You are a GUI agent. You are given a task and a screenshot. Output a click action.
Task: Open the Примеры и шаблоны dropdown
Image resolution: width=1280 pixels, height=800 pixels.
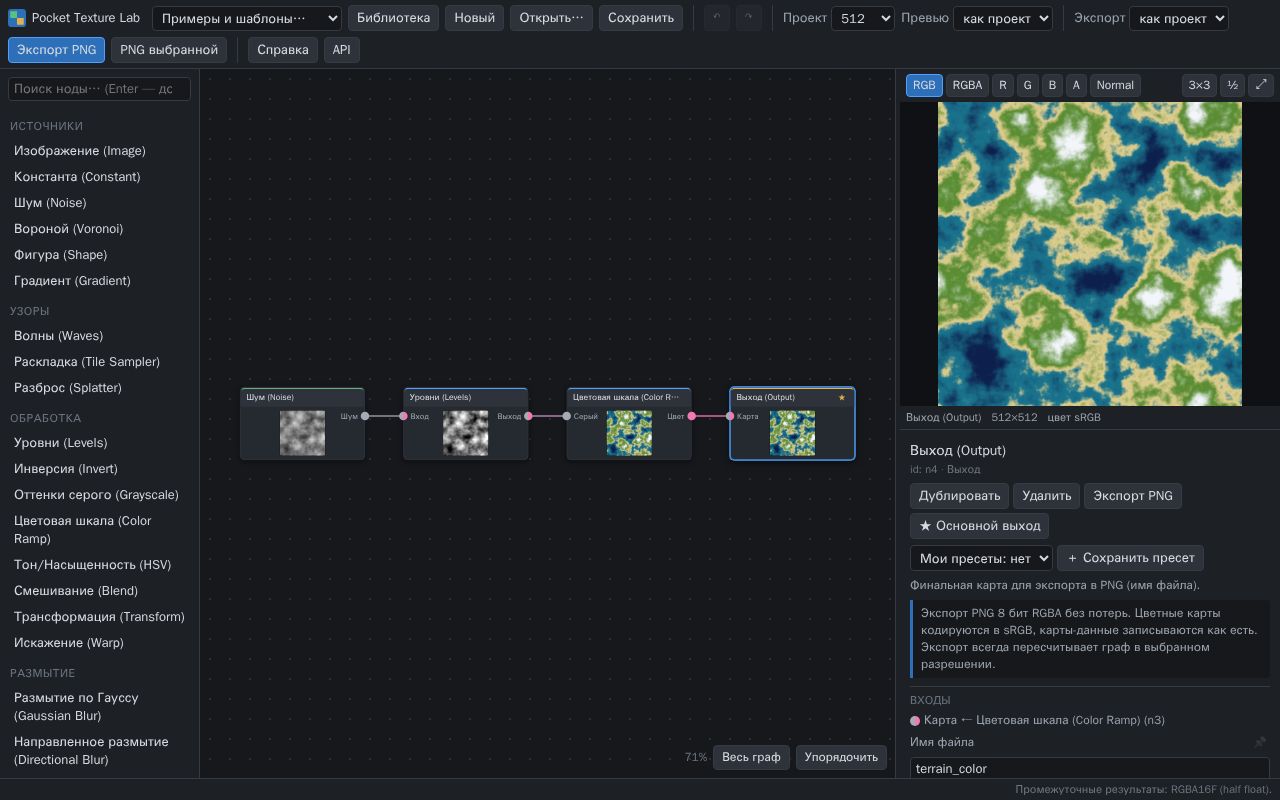(247, 18)
